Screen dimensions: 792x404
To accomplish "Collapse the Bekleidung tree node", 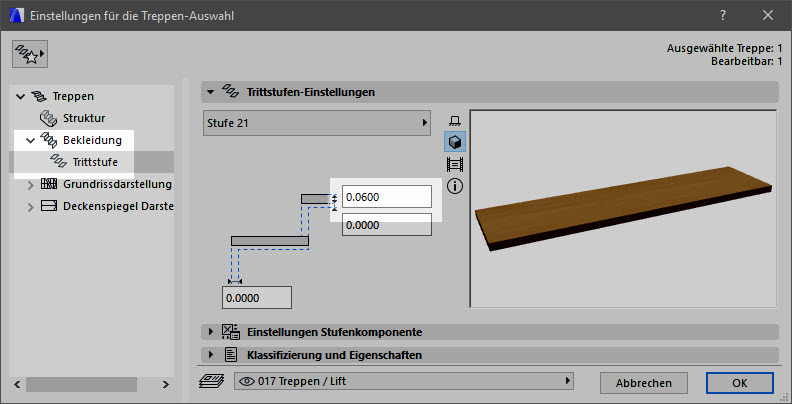I will pyautogui.click(x=30, y=140).
